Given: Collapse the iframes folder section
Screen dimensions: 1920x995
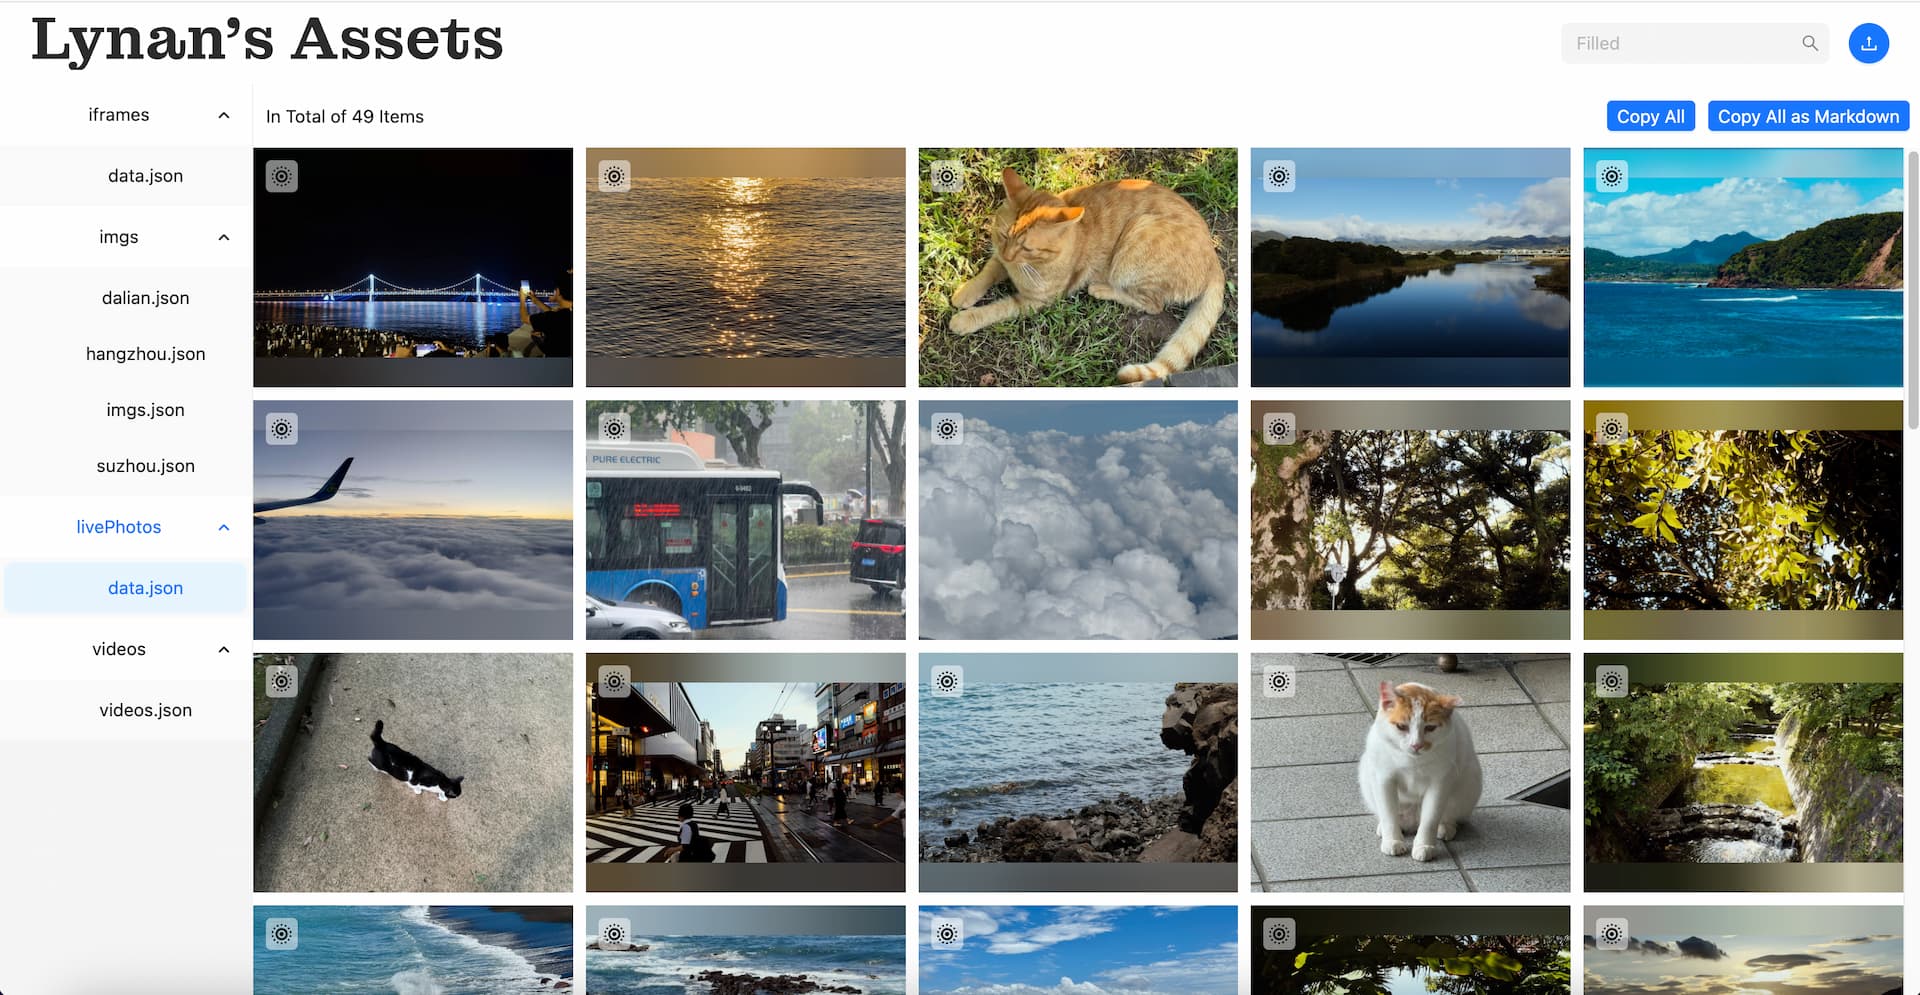Looking at the screenshot, I should coord(224,115).
